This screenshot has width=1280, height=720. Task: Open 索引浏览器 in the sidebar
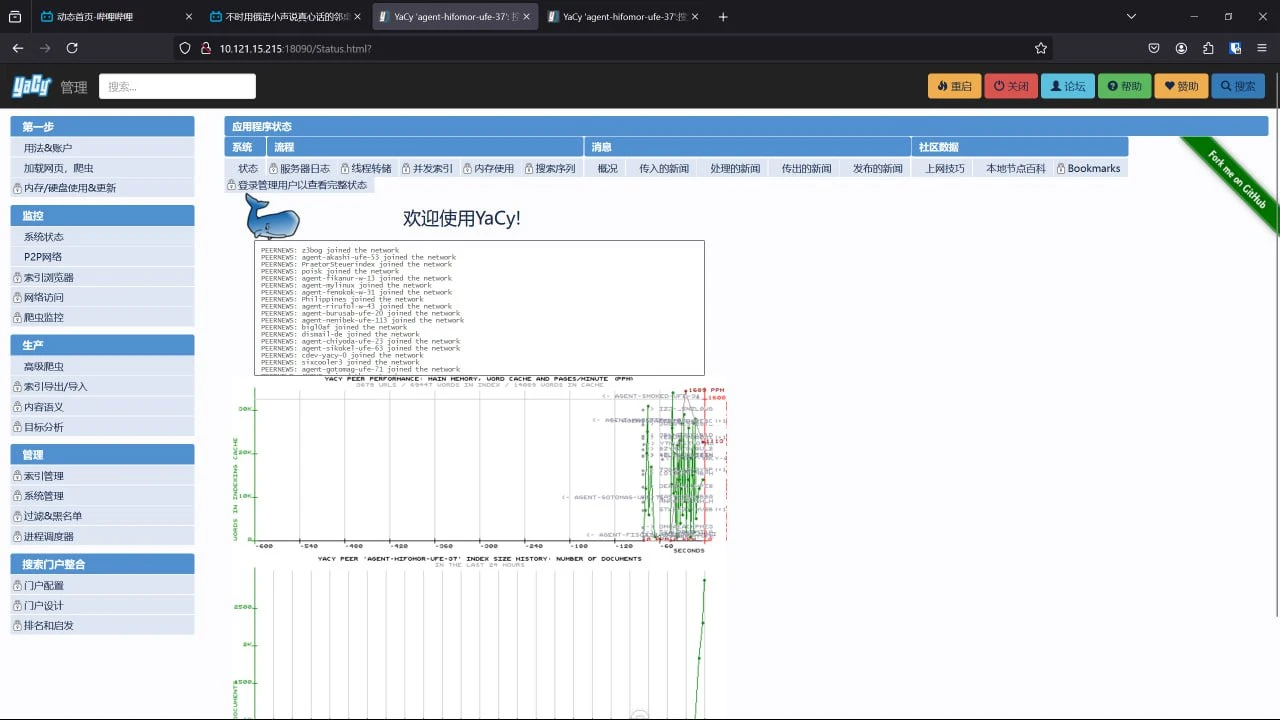point(102,277)
